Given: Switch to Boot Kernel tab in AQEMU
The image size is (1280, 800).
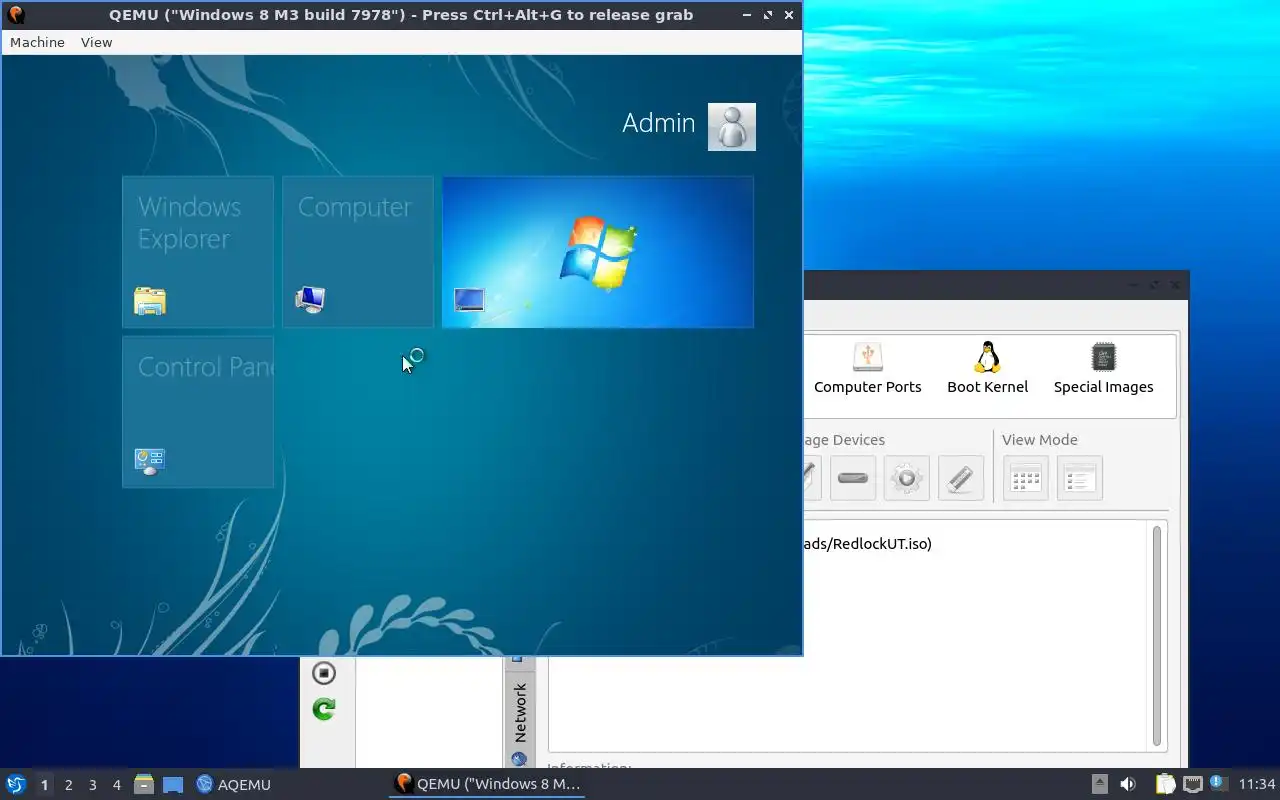Looking at the screenshot, I should tap(988, 369).
